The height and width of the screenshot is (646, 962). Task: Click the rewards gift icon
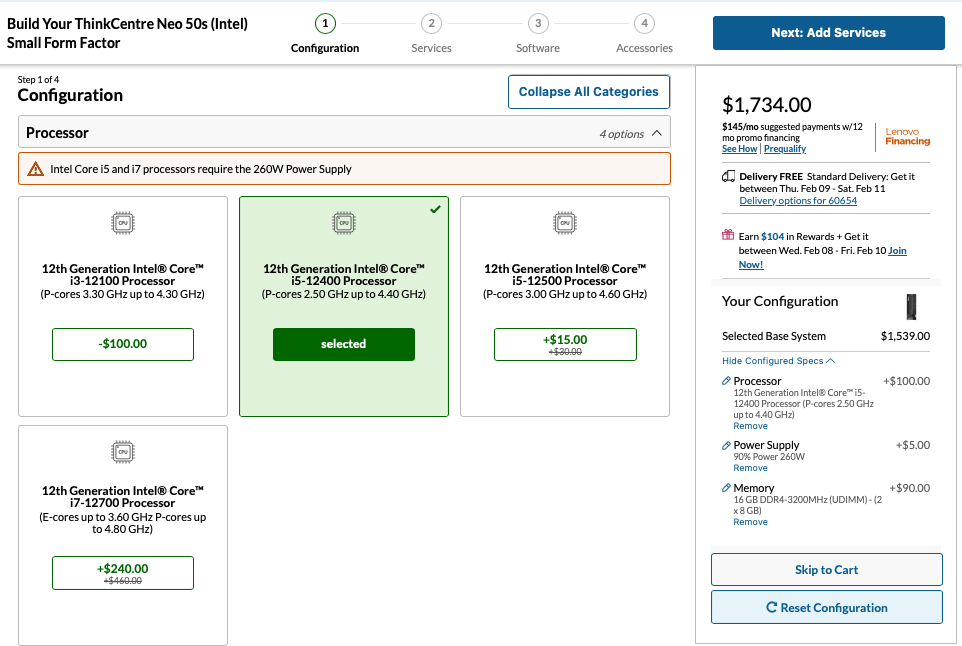[728, 235]
